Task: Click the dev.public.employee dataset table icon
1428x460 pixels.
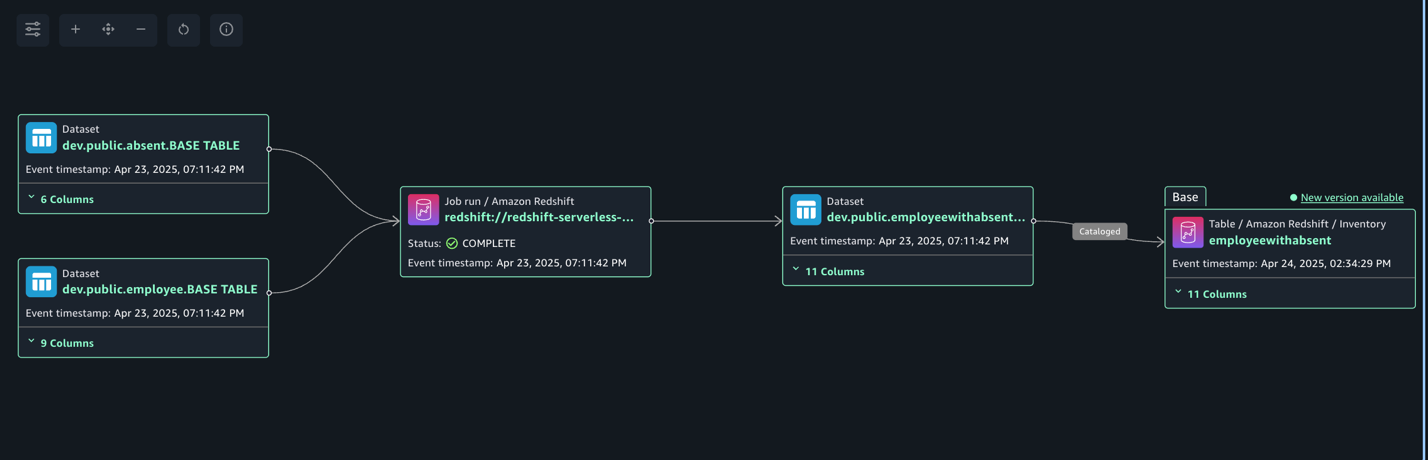Action: pyautogui.click(x=41, y=282)
